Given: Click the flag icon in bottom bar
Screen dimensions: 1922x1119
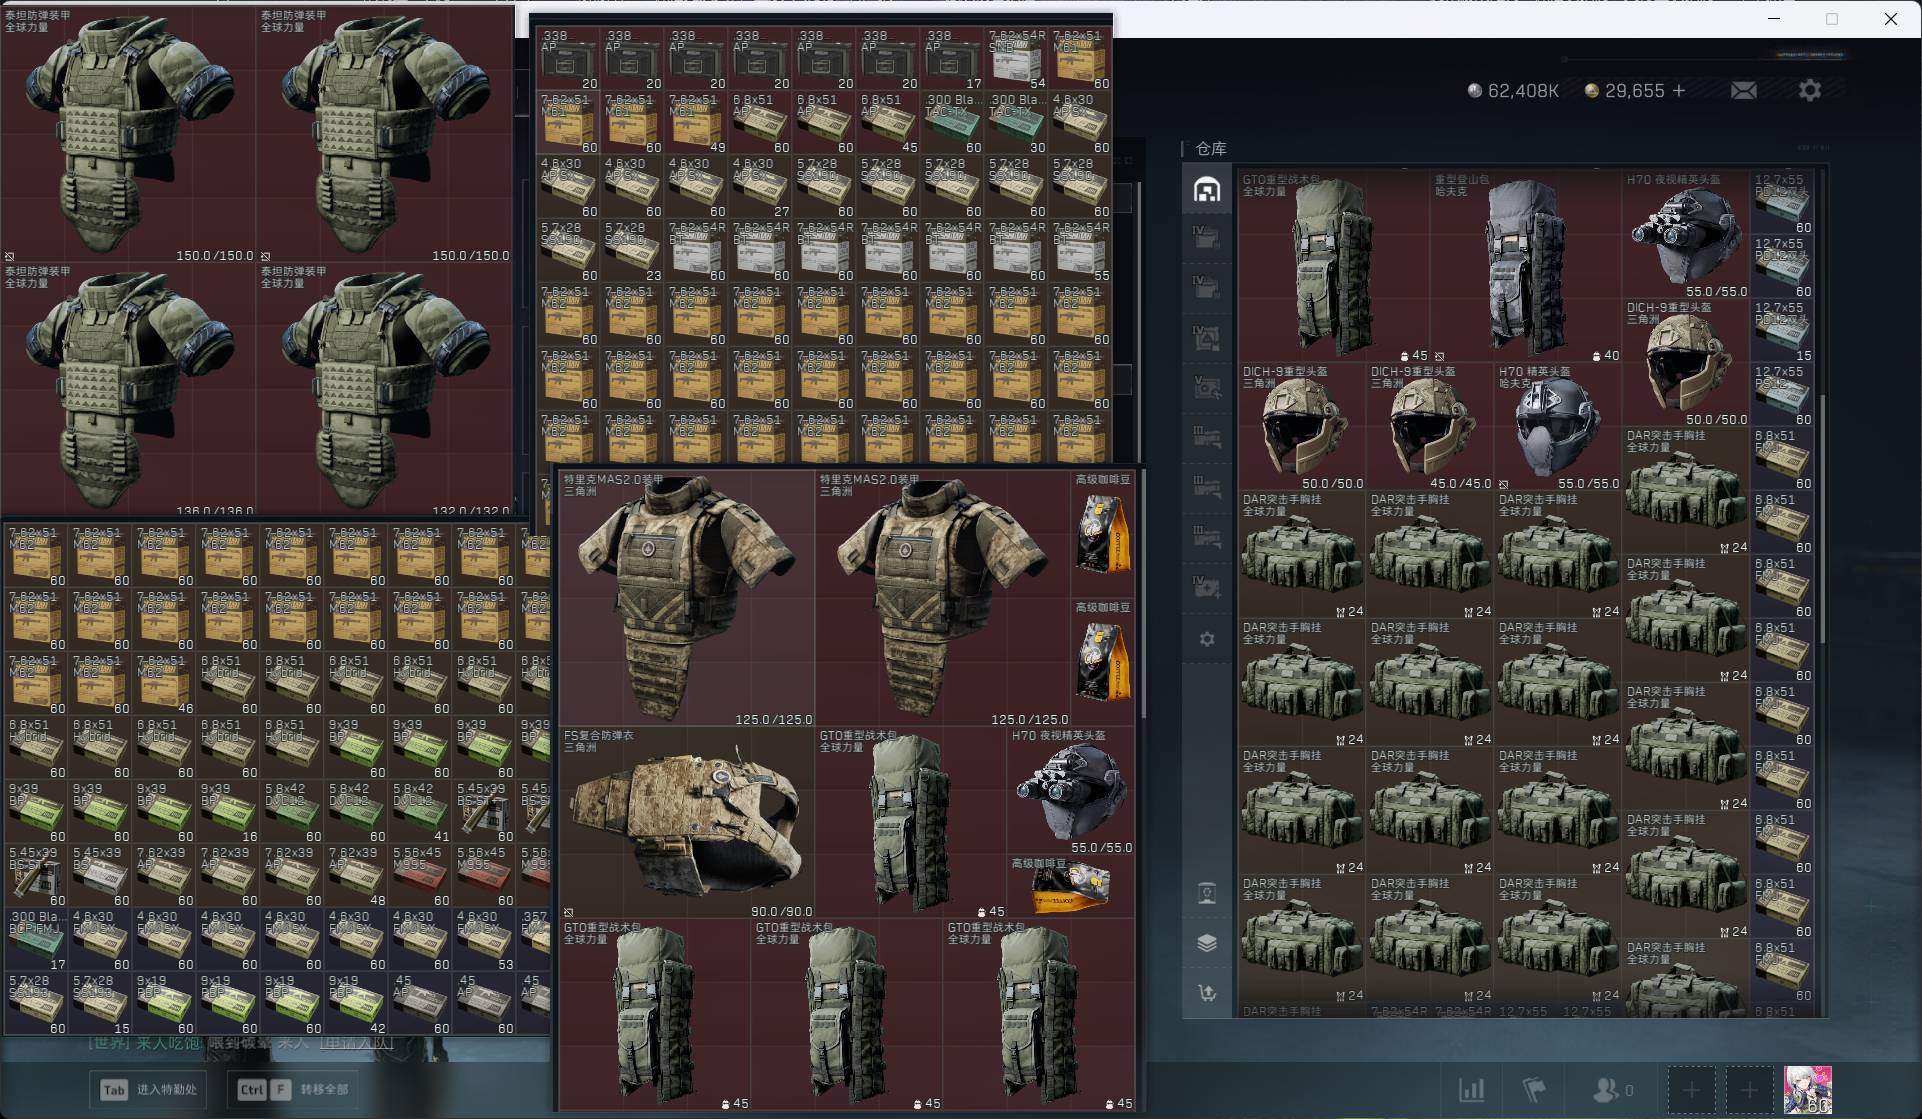Looking at the screenshot, I should pyautogui.click(x=1534, y=1090).
